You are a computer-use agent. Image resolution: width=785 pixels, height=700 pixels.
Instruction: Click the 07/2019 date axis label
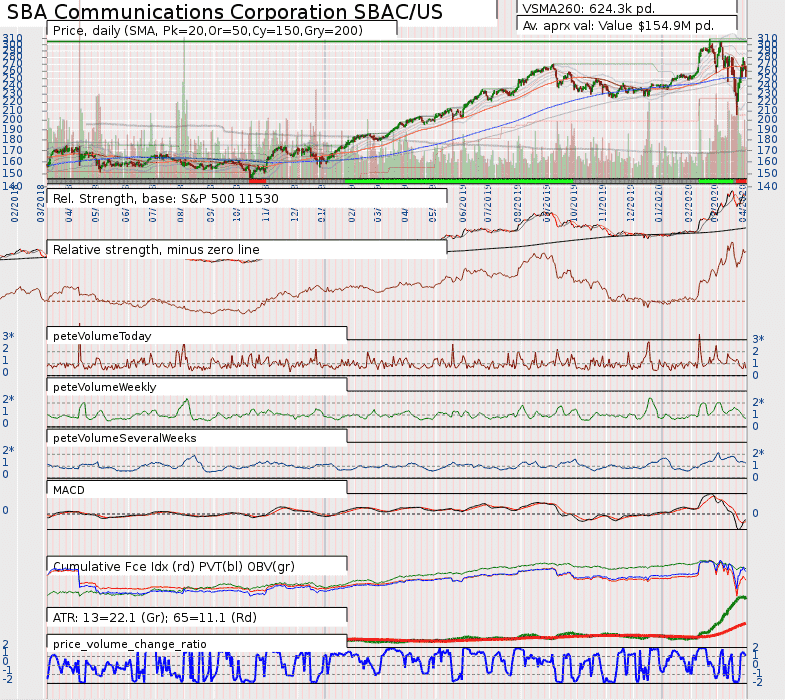489,204
